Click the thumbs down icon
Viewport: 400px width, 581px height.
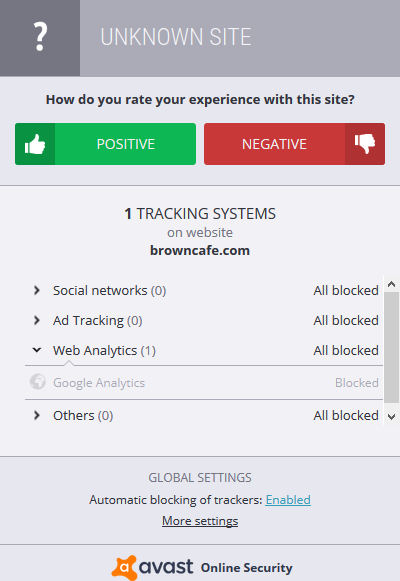click(365, 144)
